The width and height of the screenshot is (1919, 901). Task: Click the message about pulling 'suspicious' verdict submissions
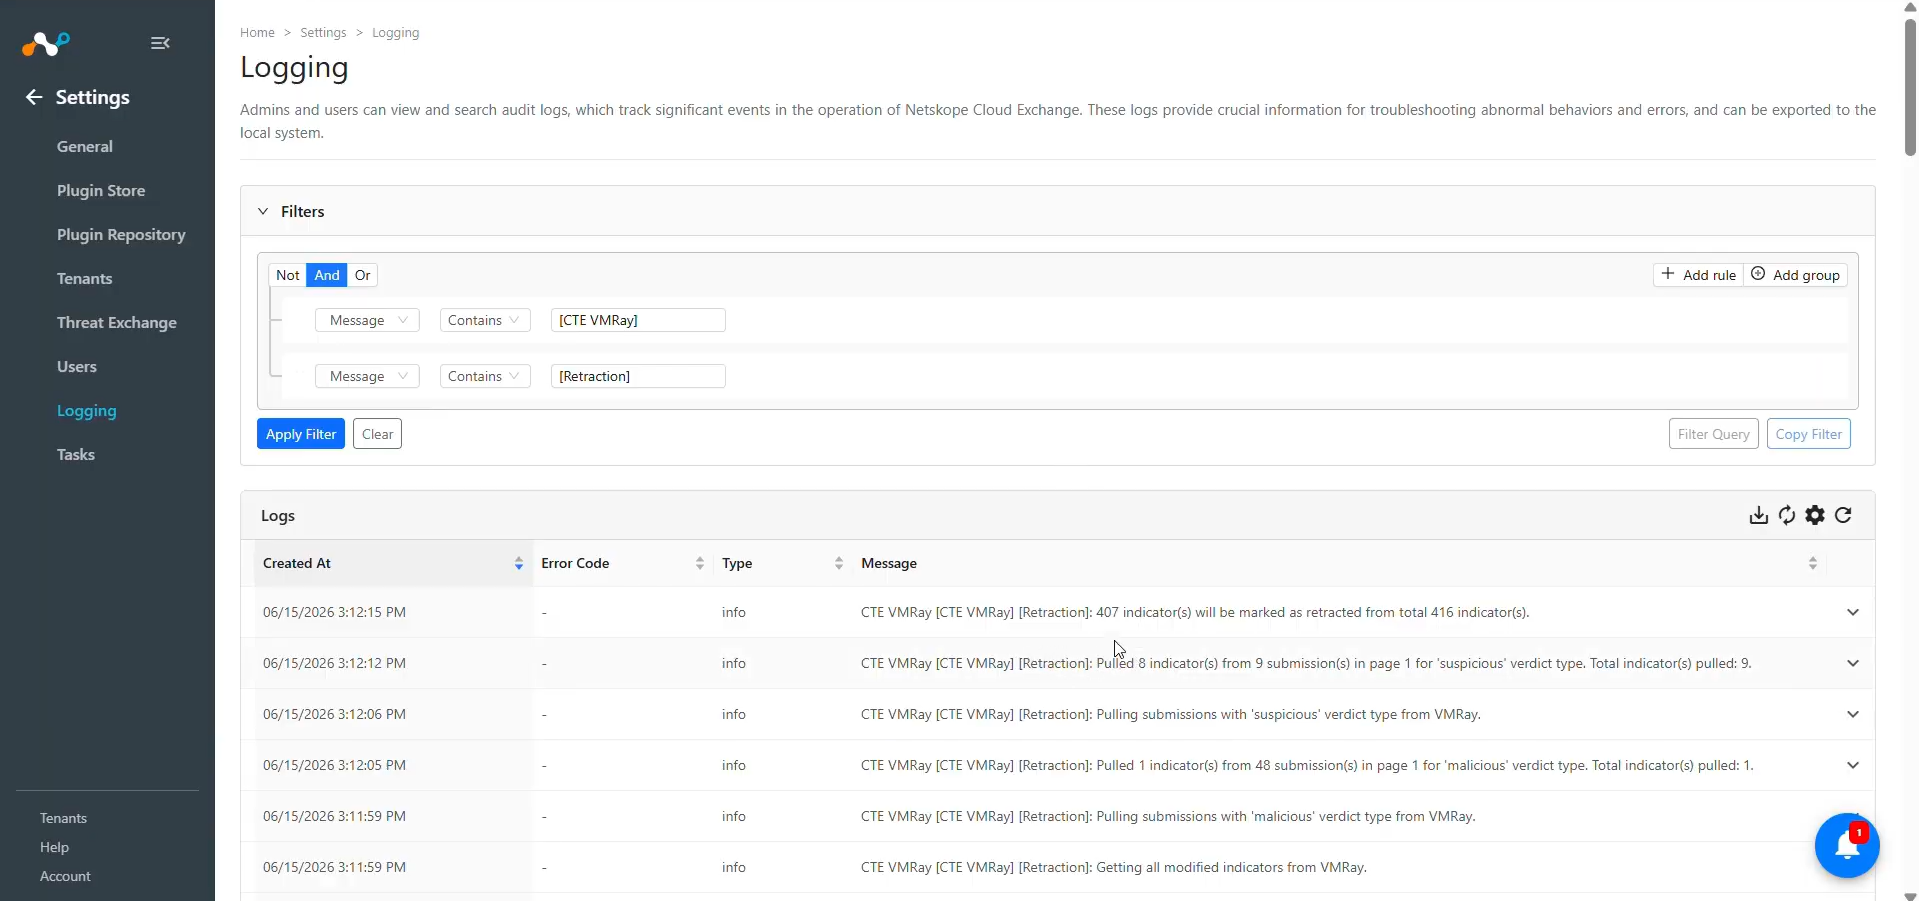[1171, 714]
